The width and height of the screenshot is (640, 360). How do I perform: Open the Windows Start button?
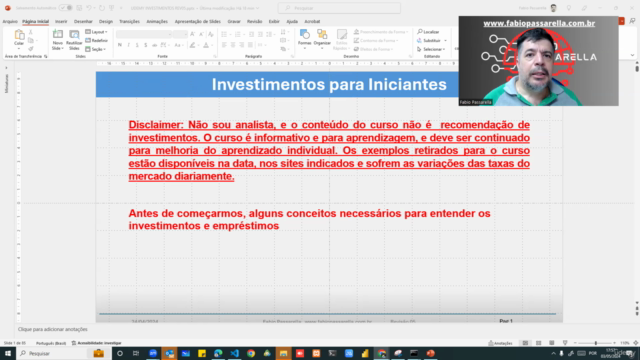click(x=8, y=353)
